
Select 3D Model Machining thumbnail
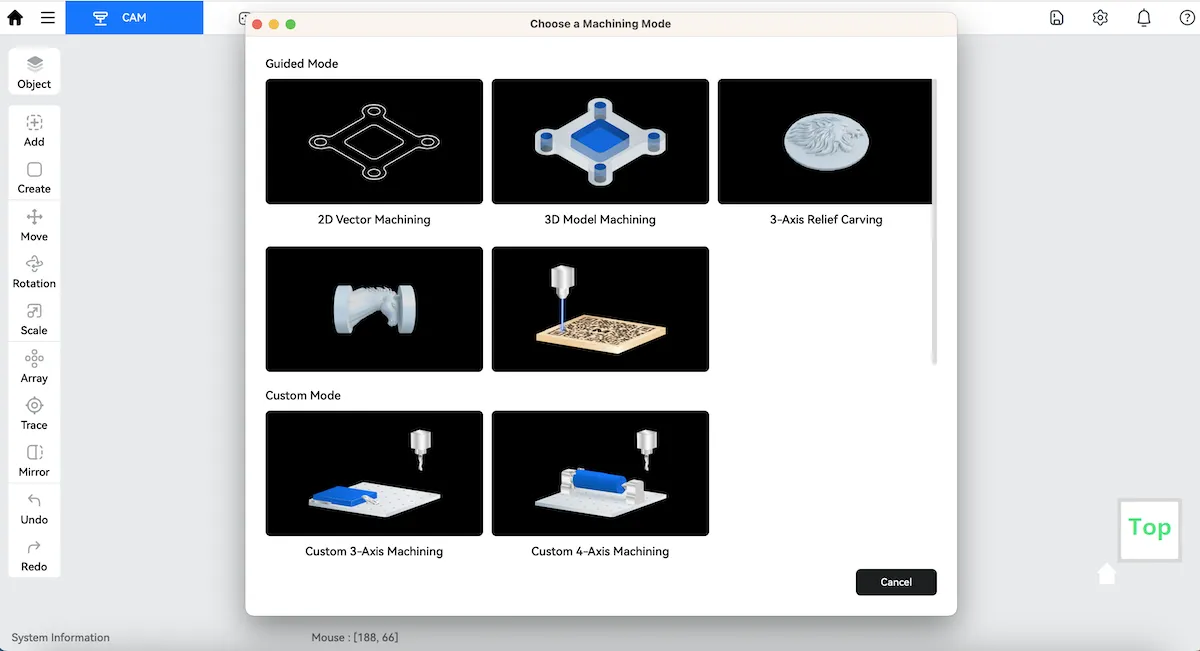point(600,142)
